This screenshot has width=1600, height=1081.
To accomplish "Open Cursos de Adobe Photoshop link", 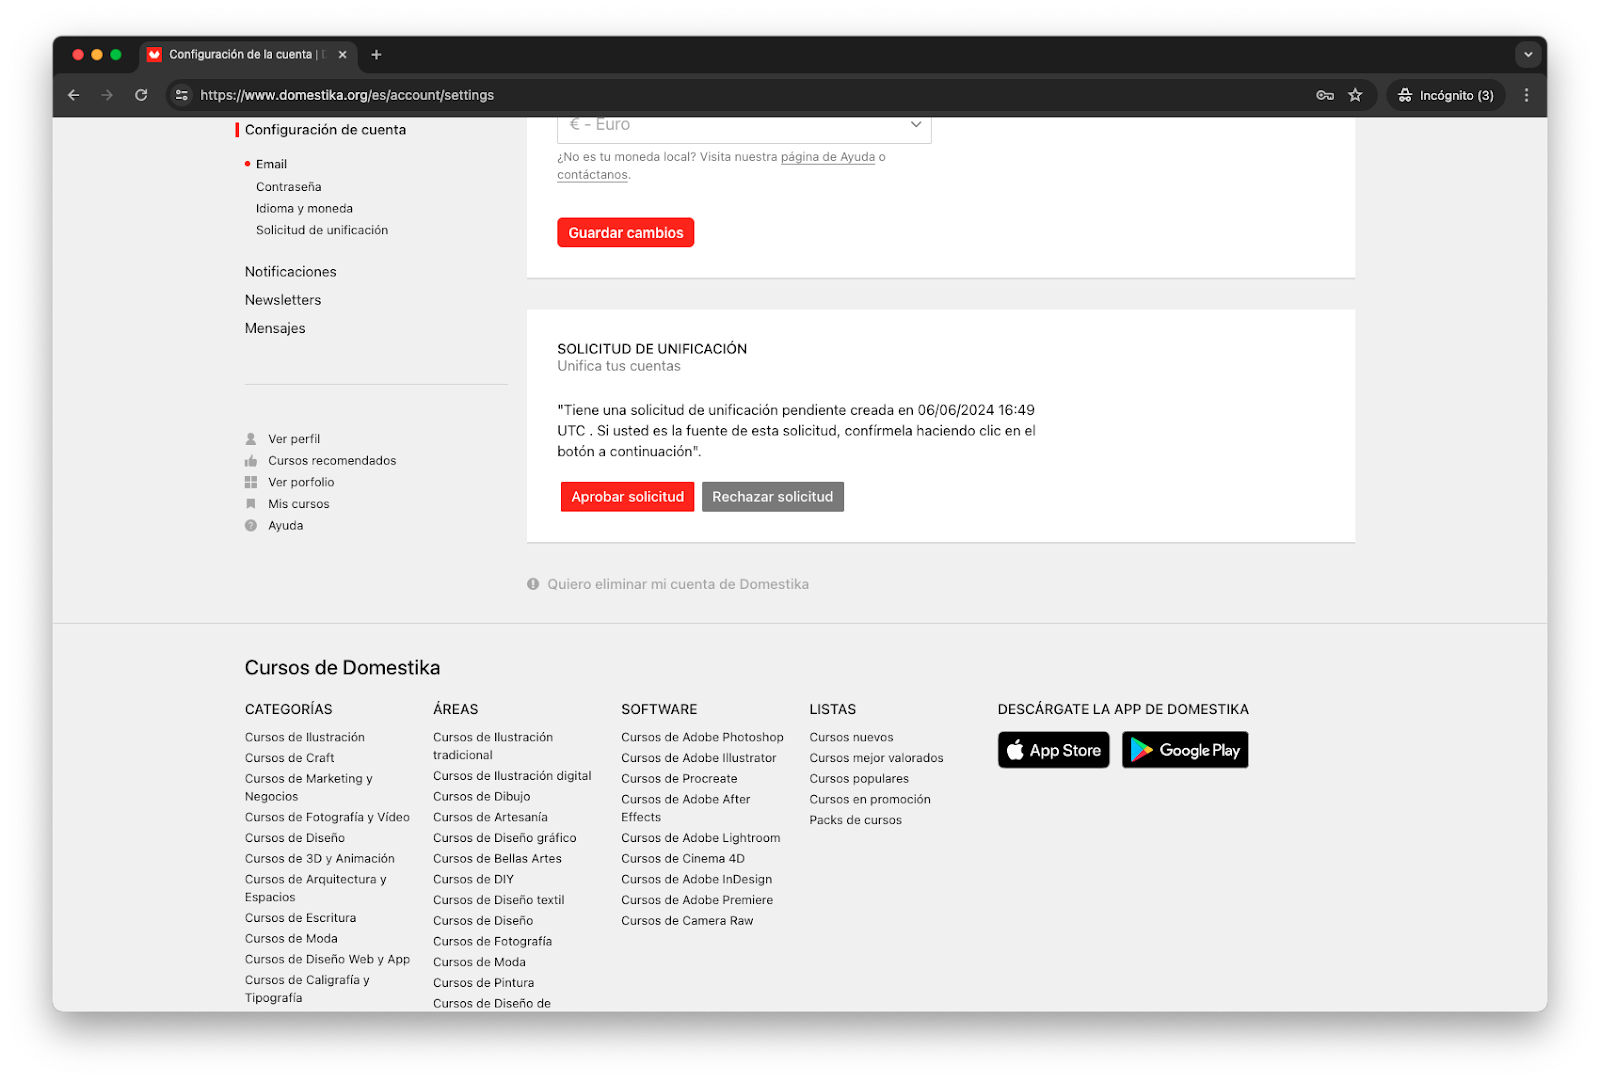I will [x=702, y=737].
